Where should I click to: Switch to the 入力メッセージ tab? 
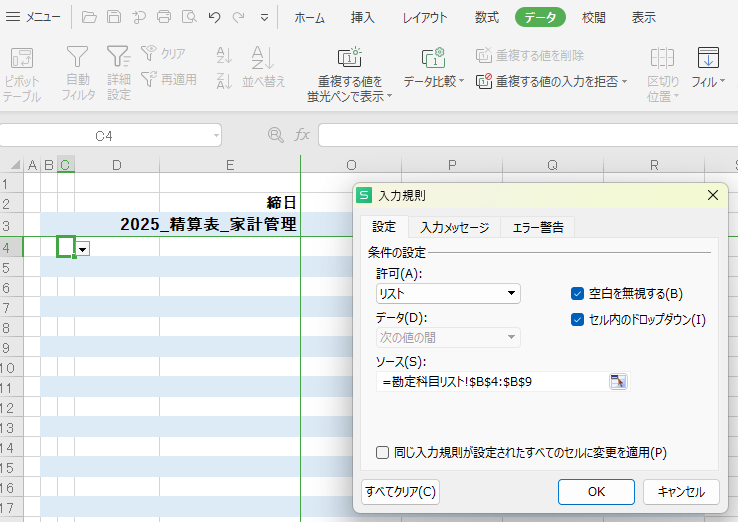(454, 227)
